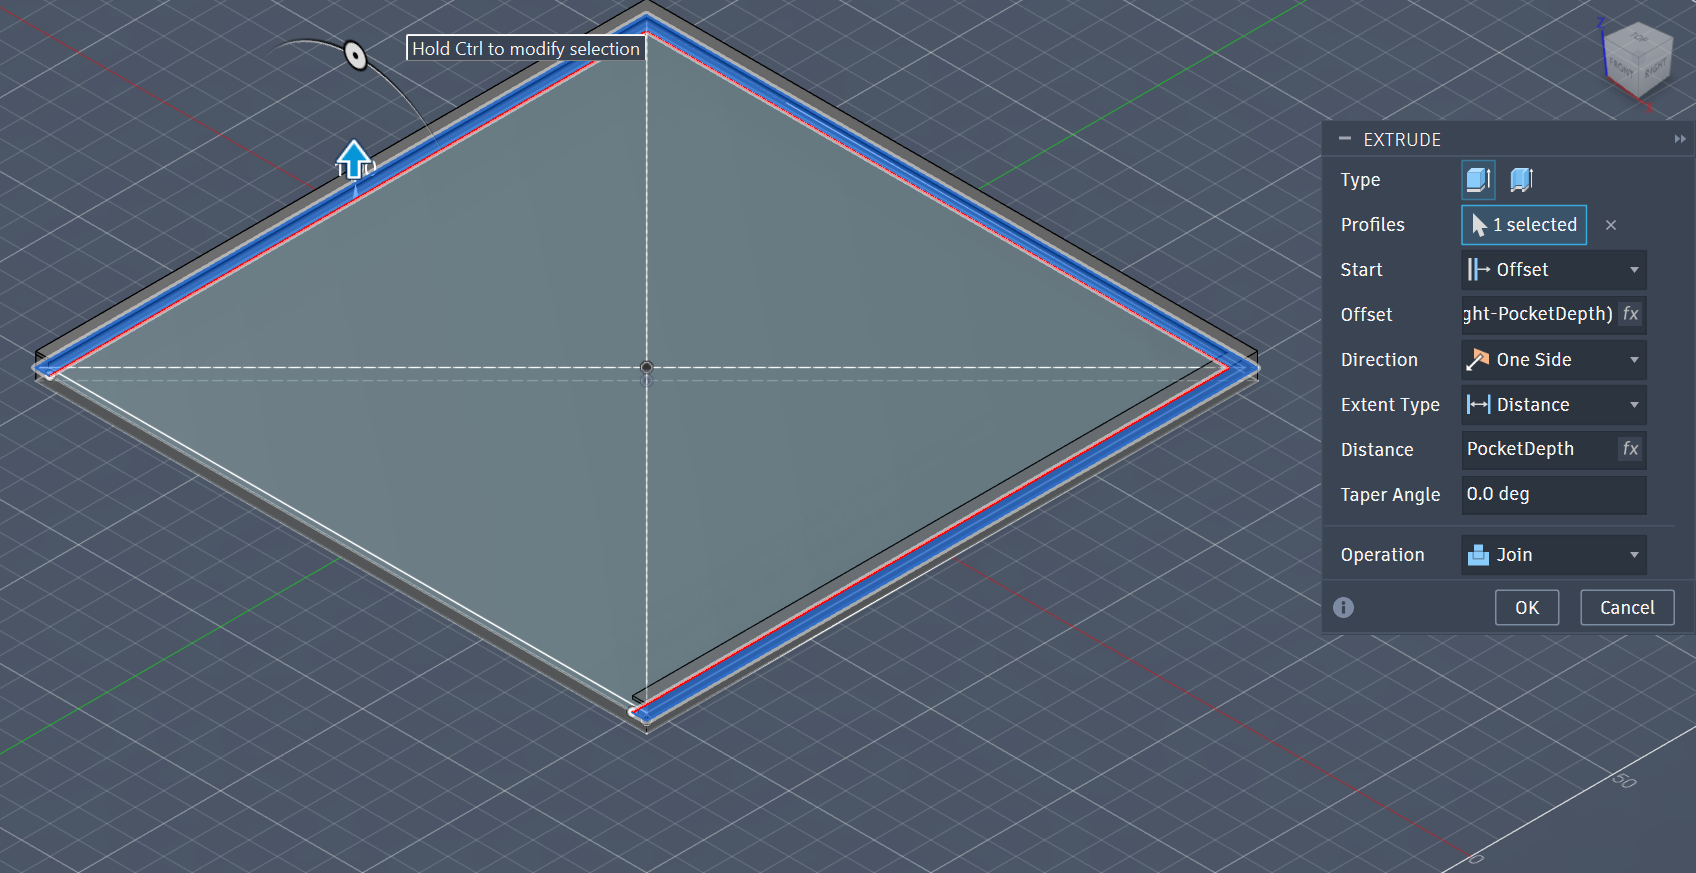Open the Direction dropdown set to One Side
1696x873 pixels.
coord(1554,360)
